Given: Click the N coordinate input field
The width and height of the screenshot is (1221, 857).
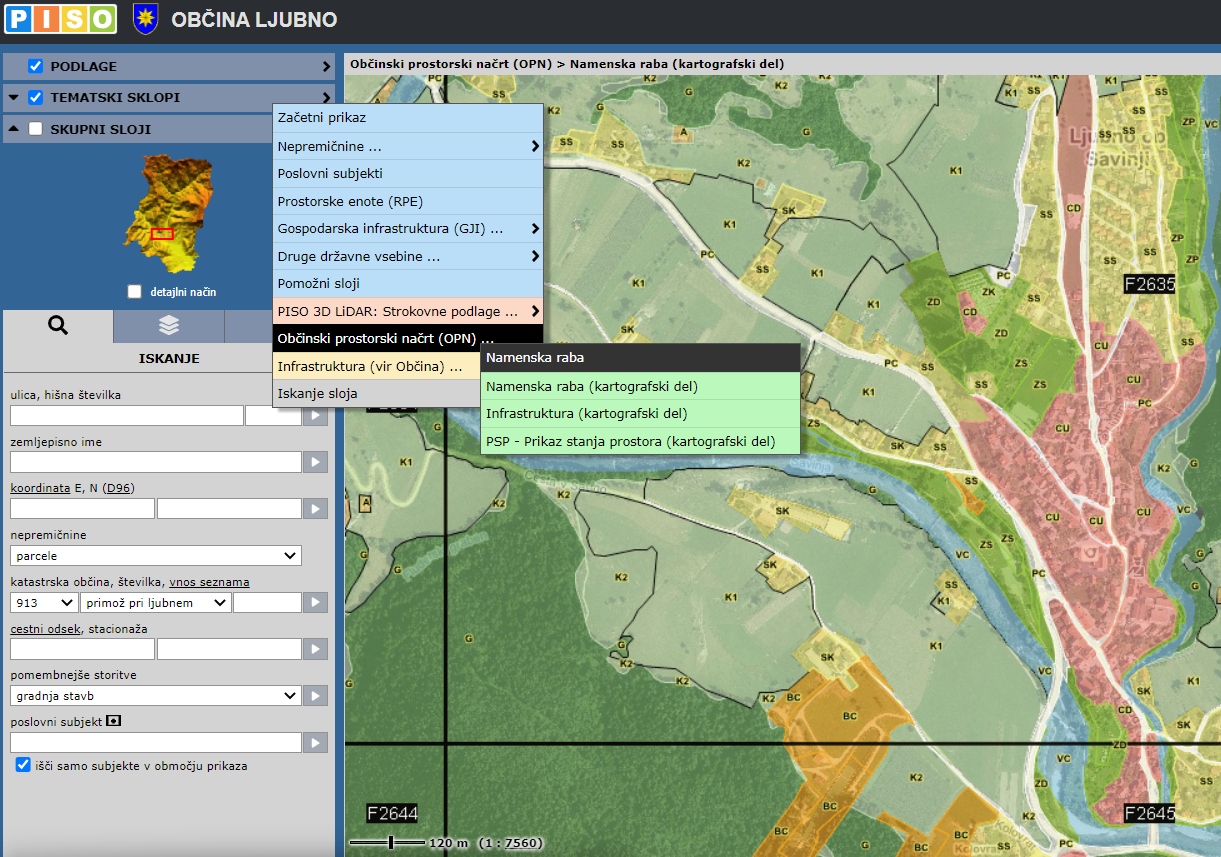Looking at the screenshot, I should [x=229, y=508].
